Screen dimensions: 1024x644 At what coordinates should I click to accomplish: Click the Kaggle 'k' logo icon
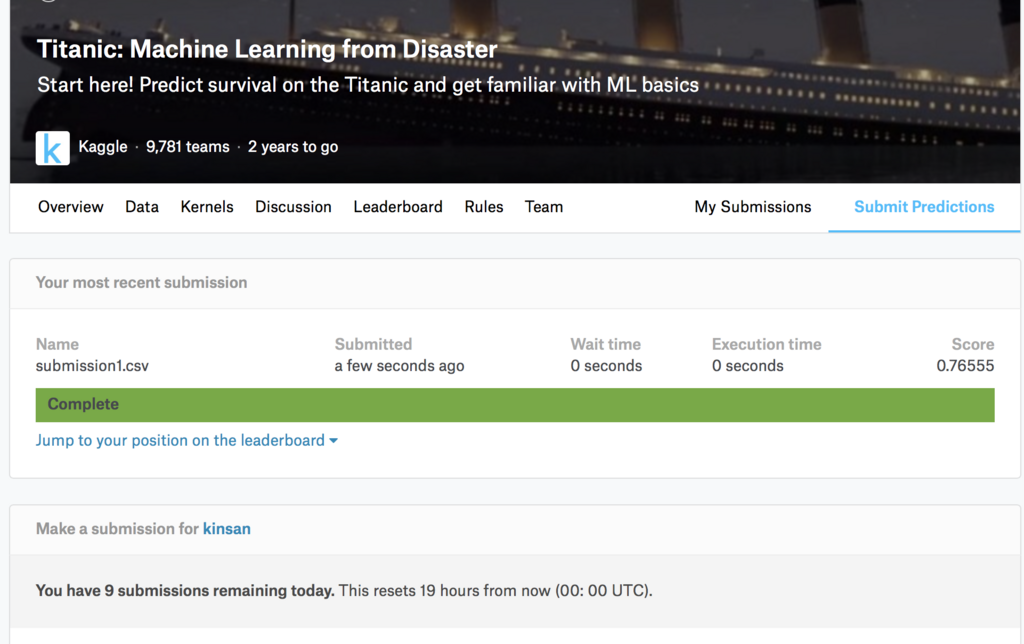pyautogui.click(x=52, y=148)
